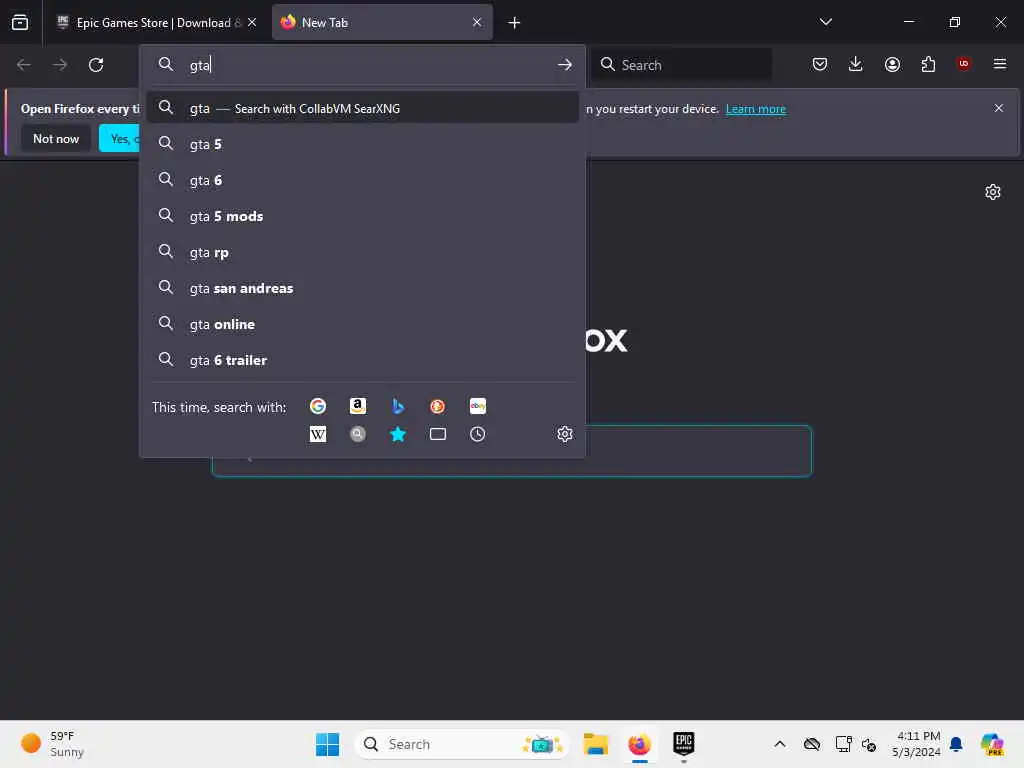Choose the 'gta 5' suggestion
Viewport: 1024px width, 768px height.
pos(362,144)
